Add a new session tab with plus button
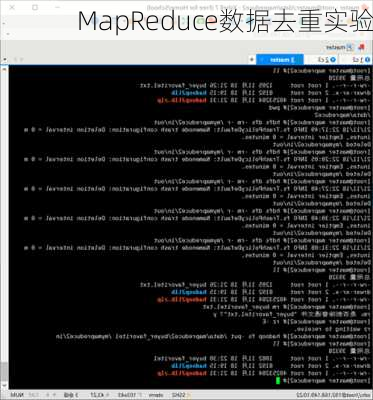373x400 pixels. click(252, 60)
